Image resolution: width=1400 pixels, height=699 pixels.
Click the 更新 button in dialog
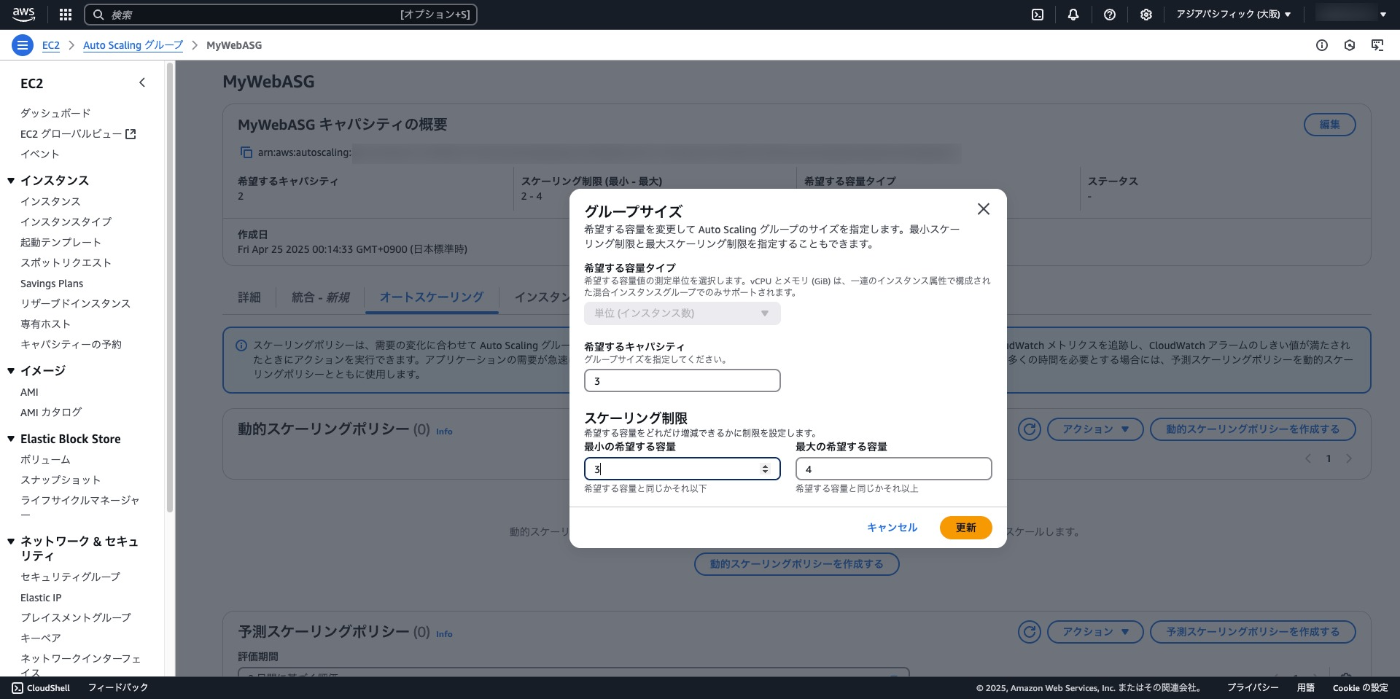click(x=966, y=528)
